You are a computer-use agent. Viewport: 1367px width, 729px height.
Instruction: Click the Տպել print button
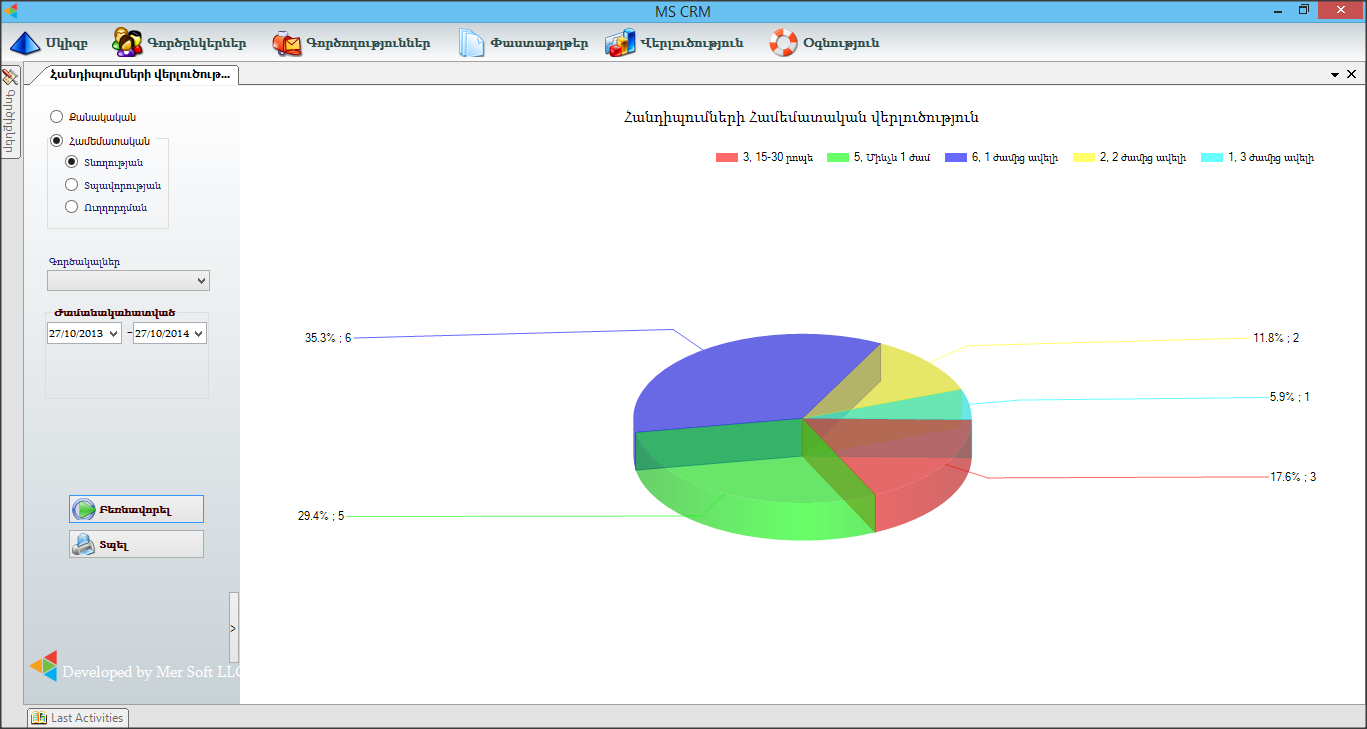point(136,544)
